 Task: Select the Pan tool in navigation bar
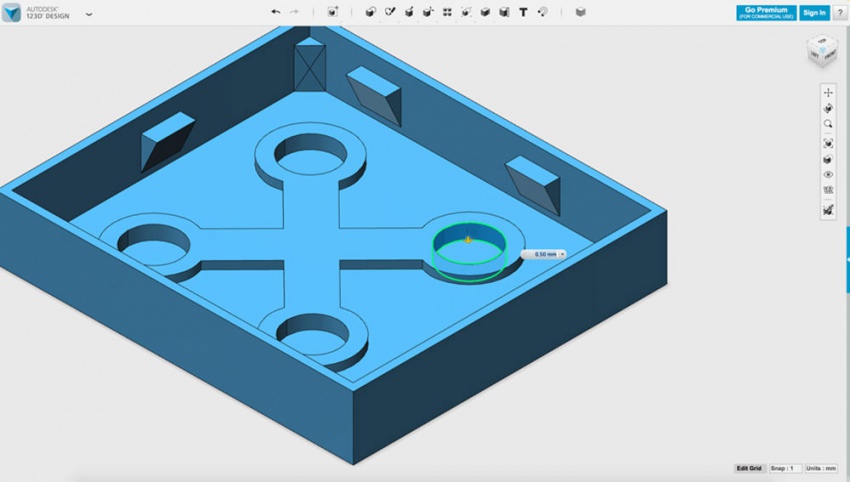pos(828,92)
